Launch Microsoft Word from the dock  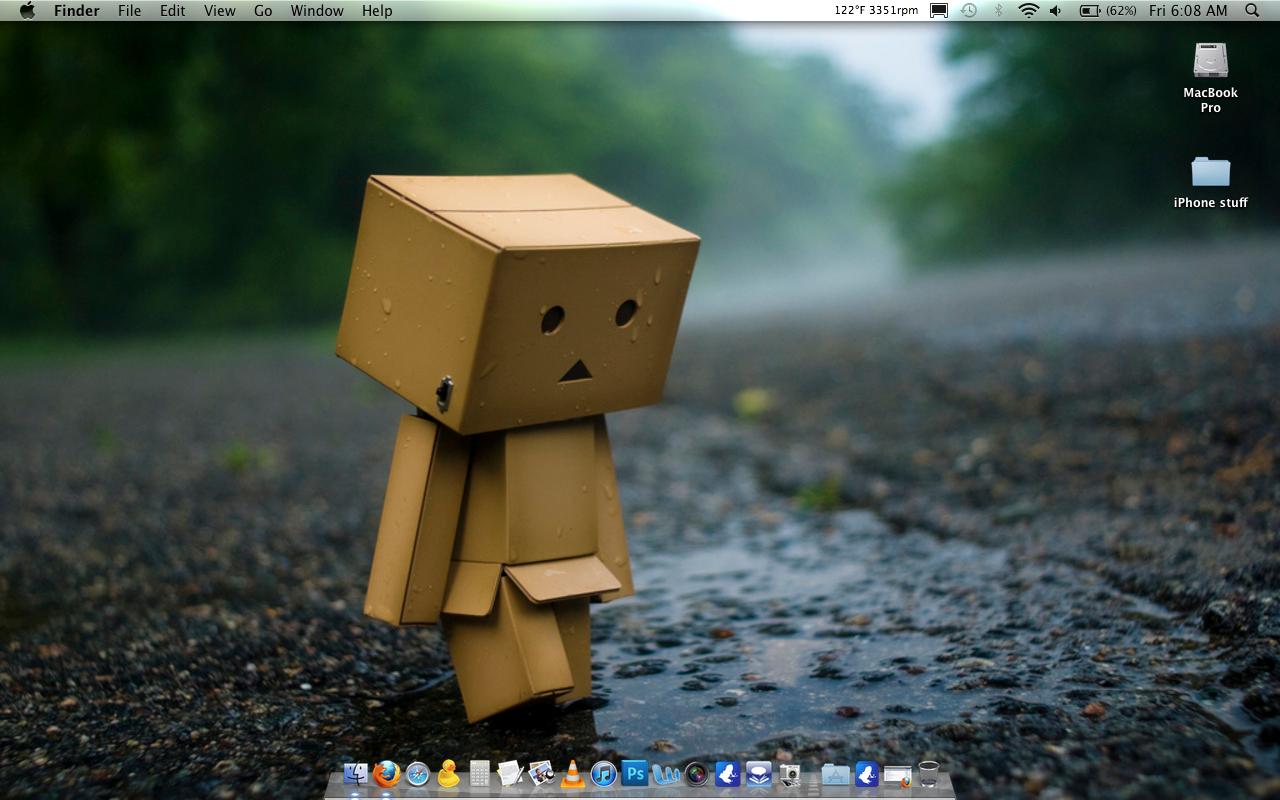coord(665,774)
